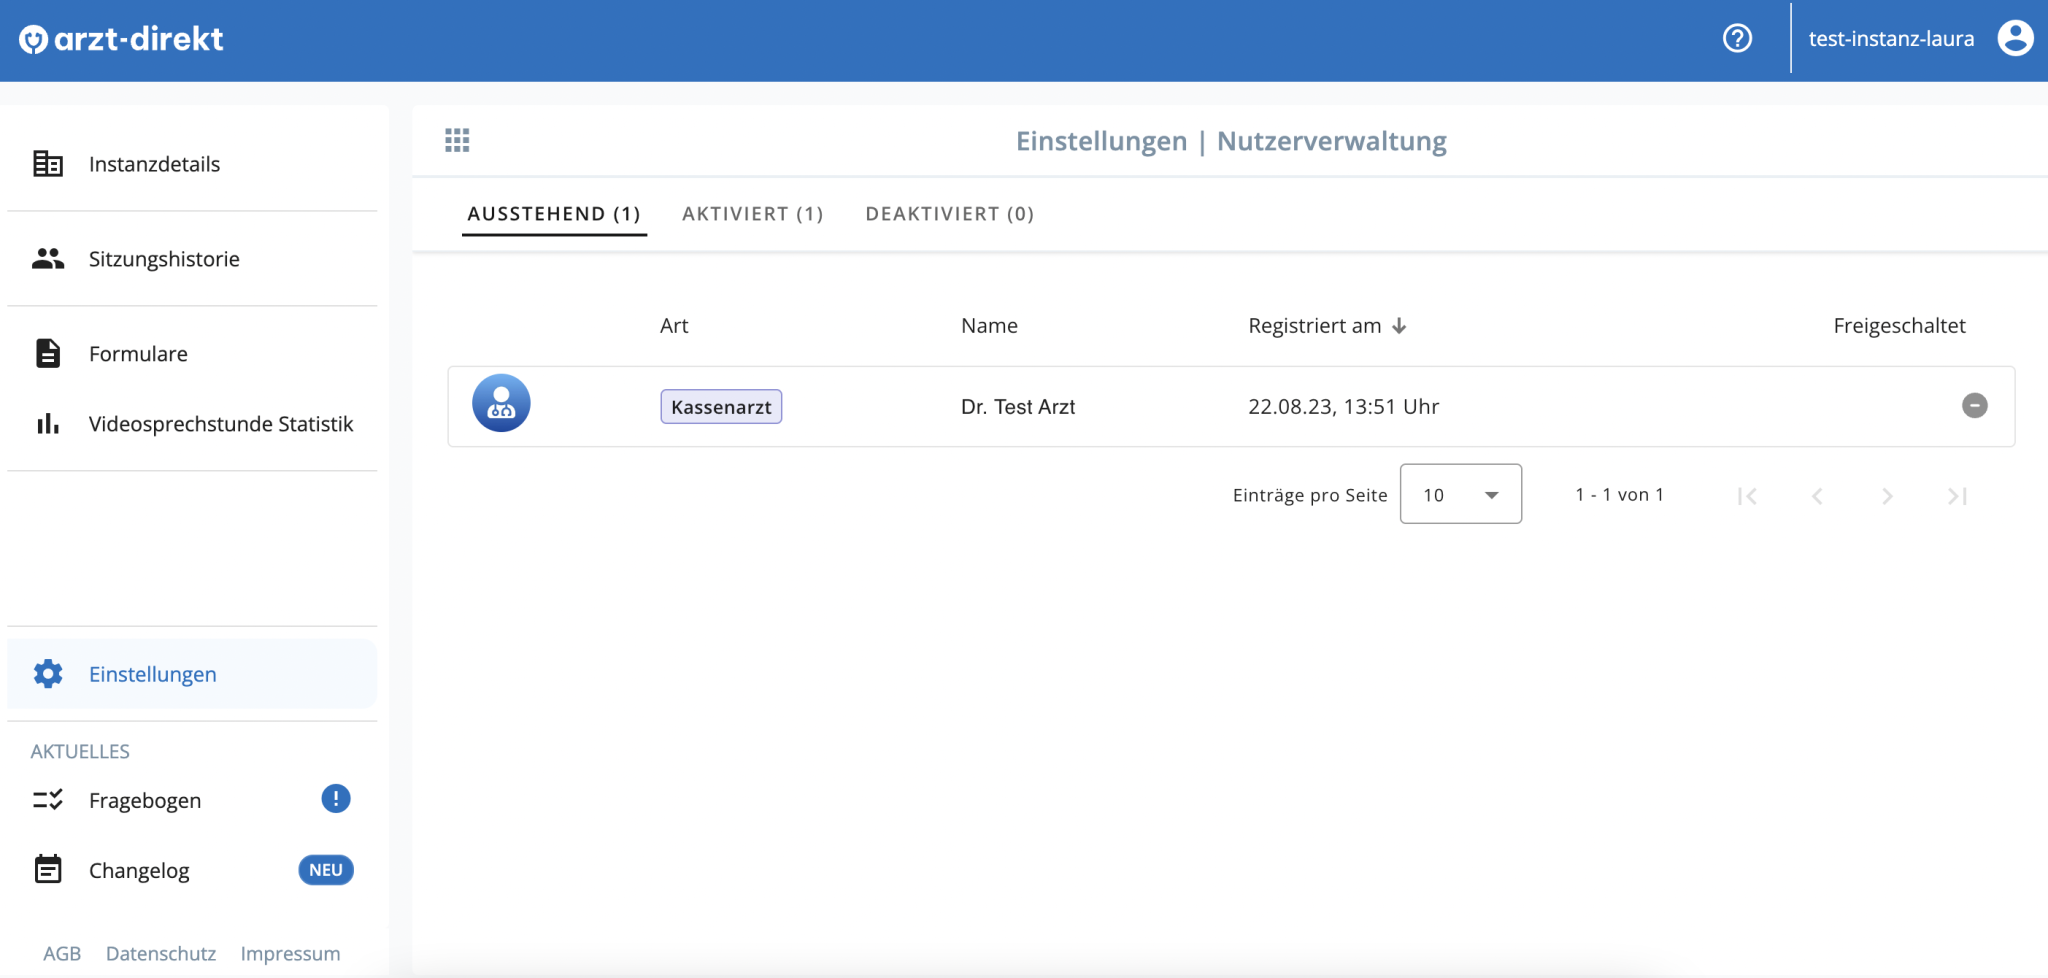Toggle Freigeschaltet status for Dr. Test Arzt
The image size is (2048, 978).
coord(1974,405)
